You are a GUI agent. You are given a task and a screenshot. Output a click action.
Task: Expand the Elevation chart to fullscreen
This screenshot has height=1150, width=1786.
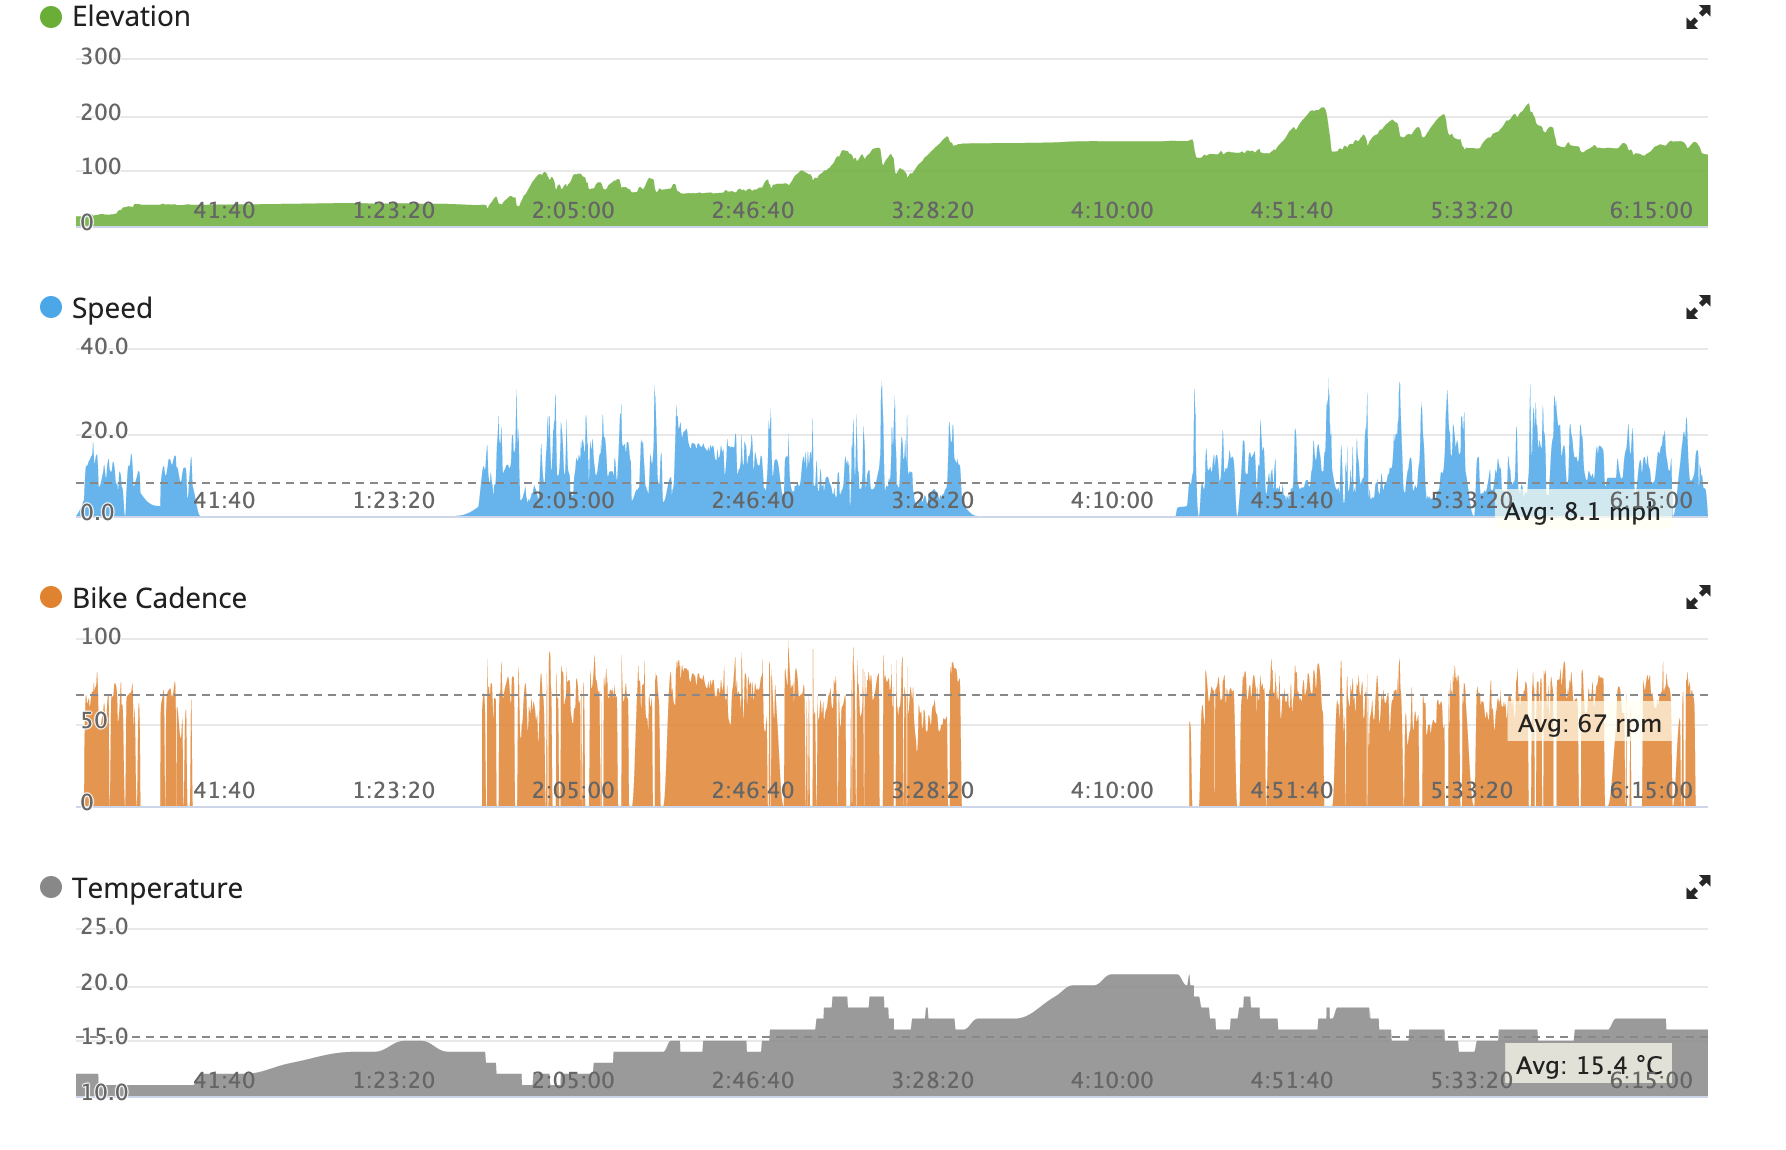[1697, 18]
